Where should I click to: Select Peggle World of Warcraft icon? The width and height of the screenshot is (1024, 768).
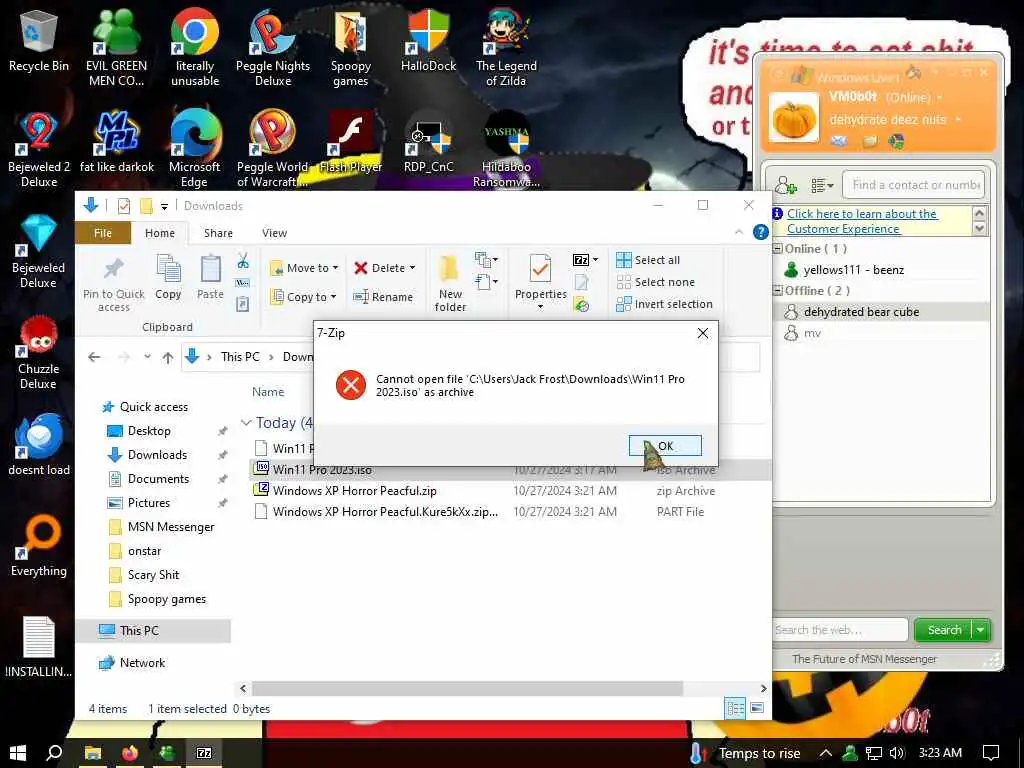(x=273, y=149)
